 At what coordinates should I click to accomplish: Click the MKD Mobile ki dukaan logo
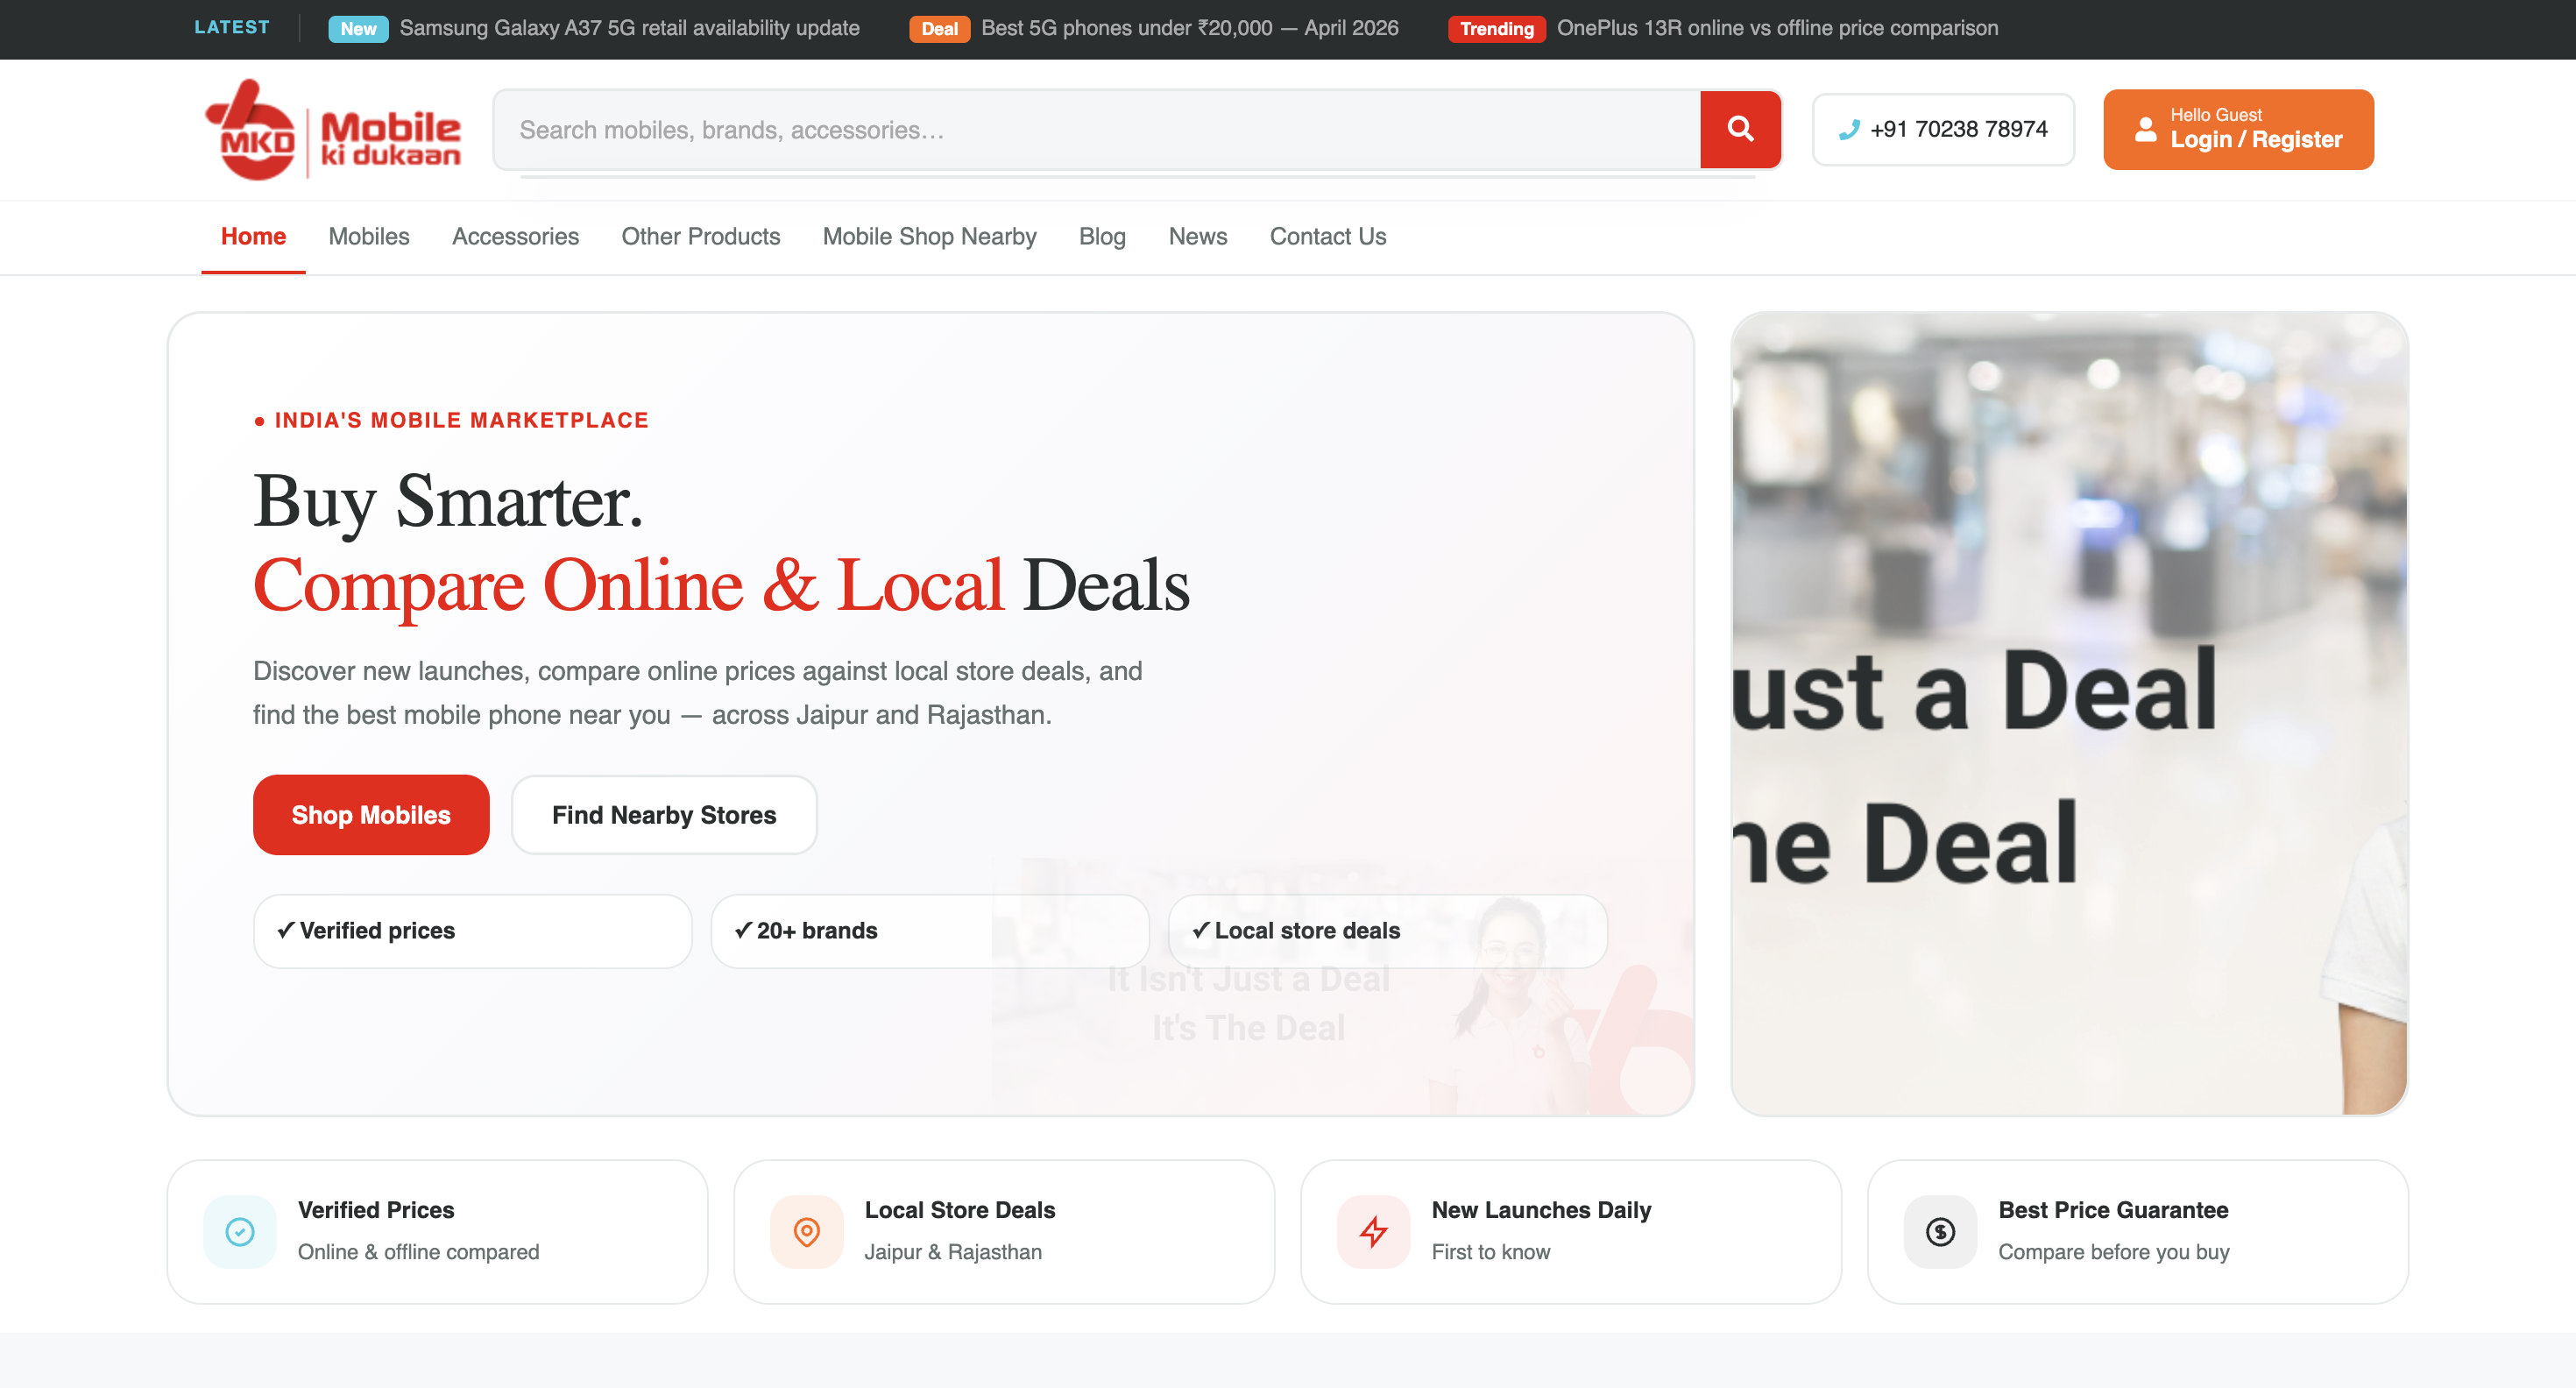coord(333,129)
